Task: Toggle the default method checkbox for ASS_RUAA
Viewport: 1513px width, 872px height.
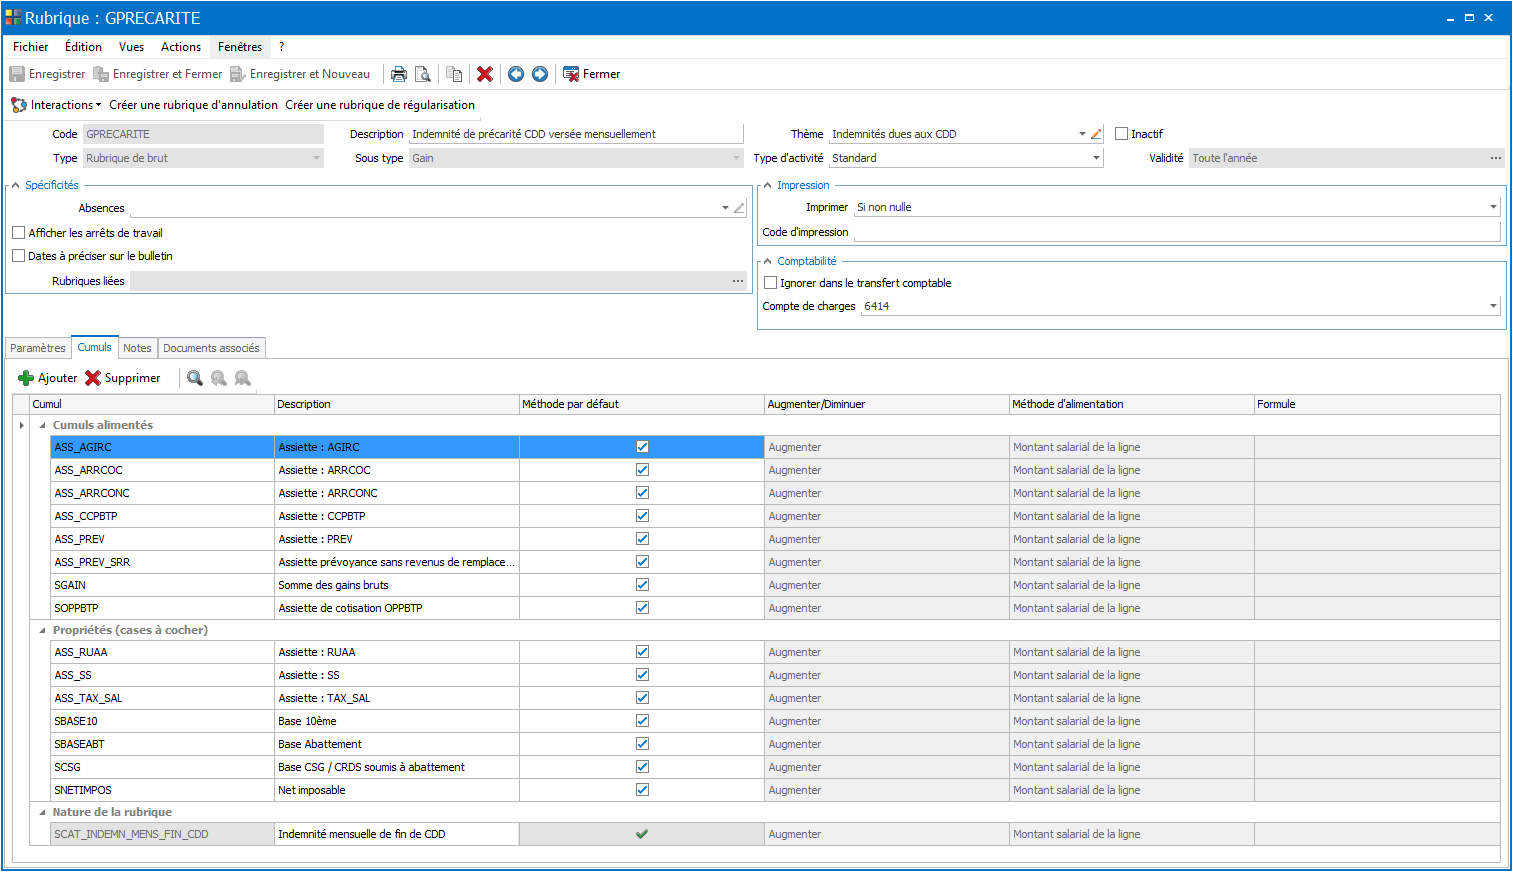Action: coord(642,652)
